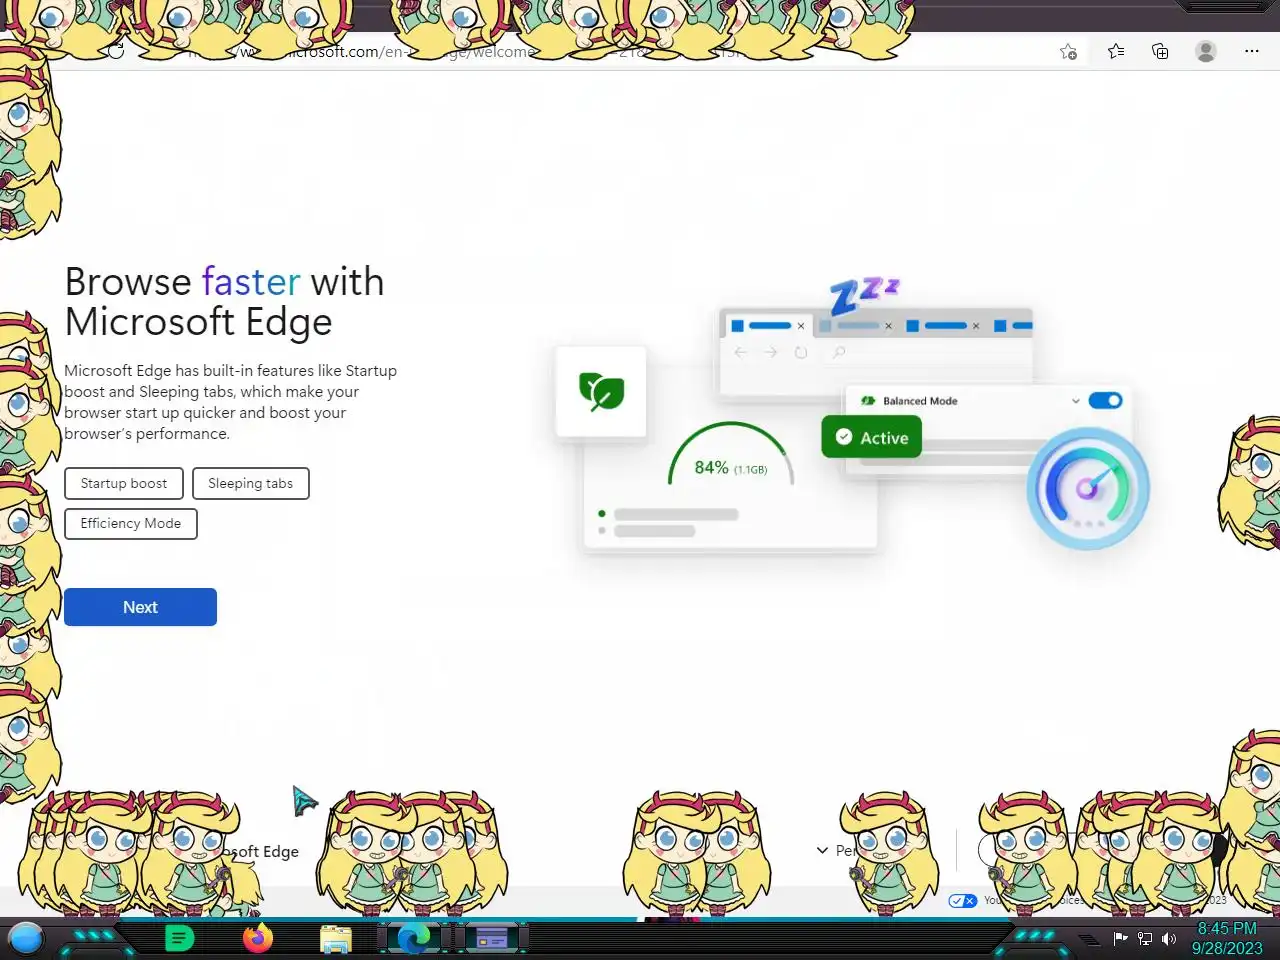Viewport: 1280px width, 960px height.
Task: Open the green chat app taskbar icon
Action: pos(179,938)
